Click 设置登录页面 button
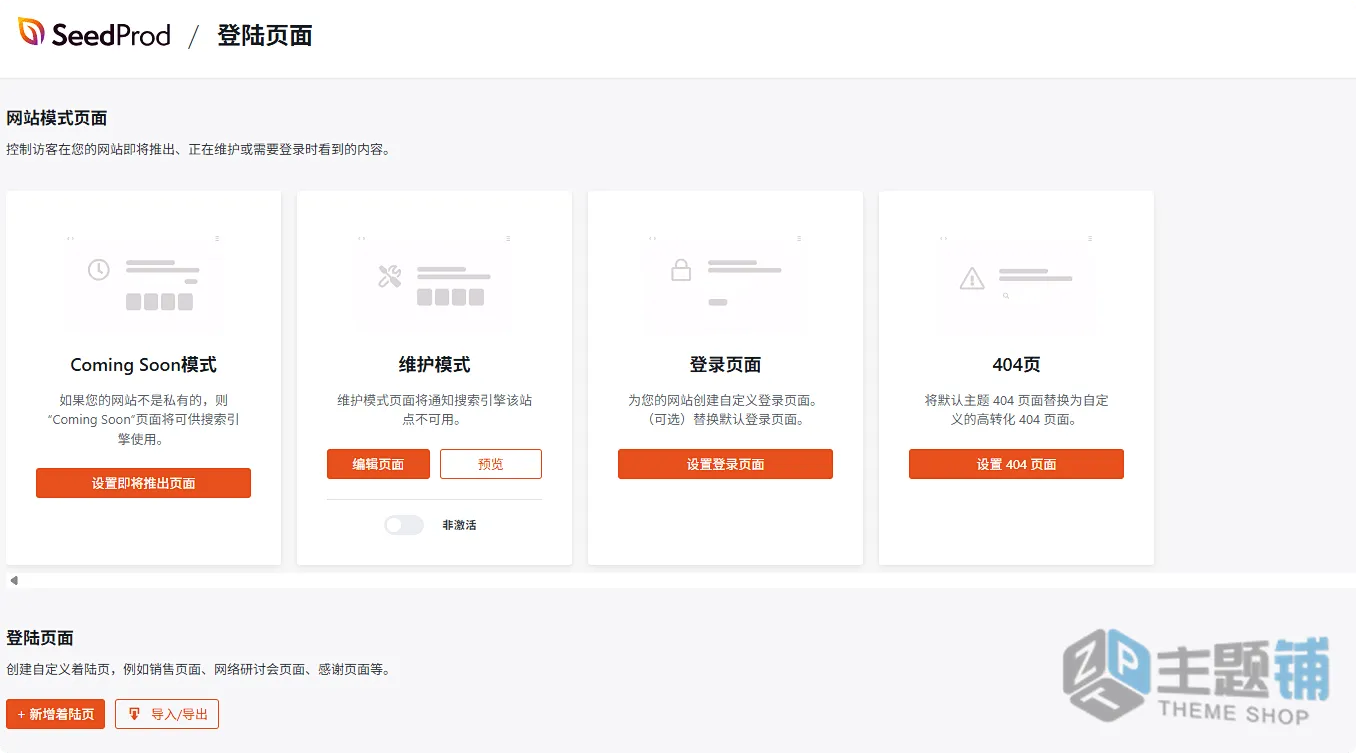 (x=725, y=464)
